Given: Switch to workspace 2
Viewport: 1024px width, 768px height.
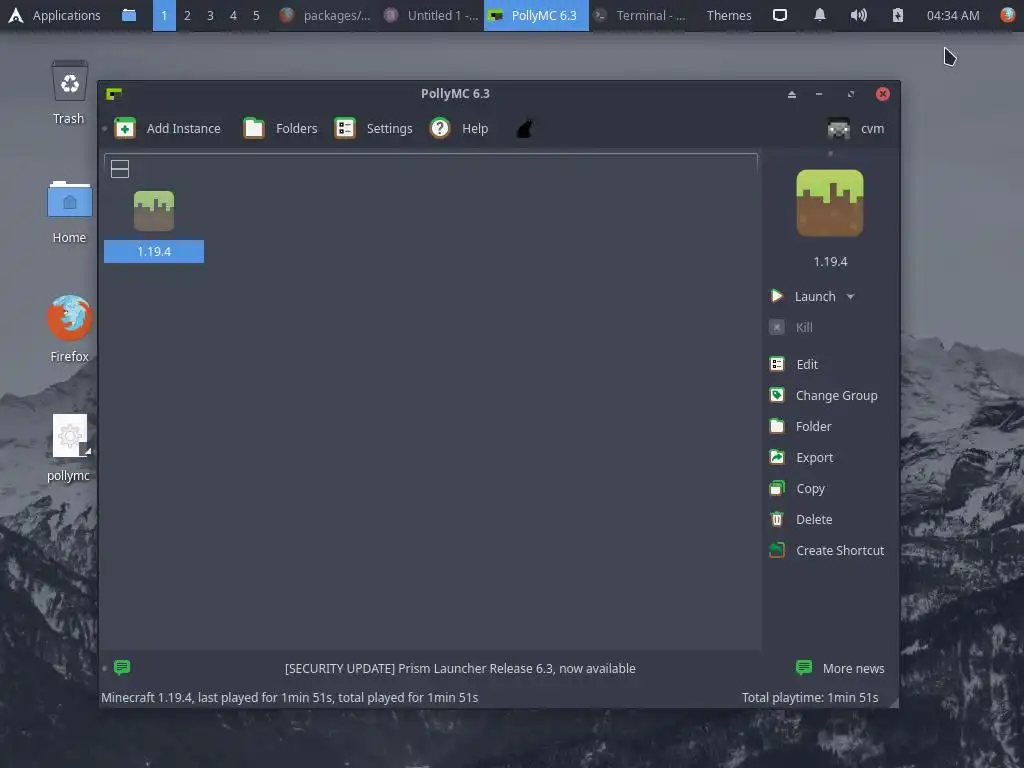Looking at the screenshot, I should (187, 15).
